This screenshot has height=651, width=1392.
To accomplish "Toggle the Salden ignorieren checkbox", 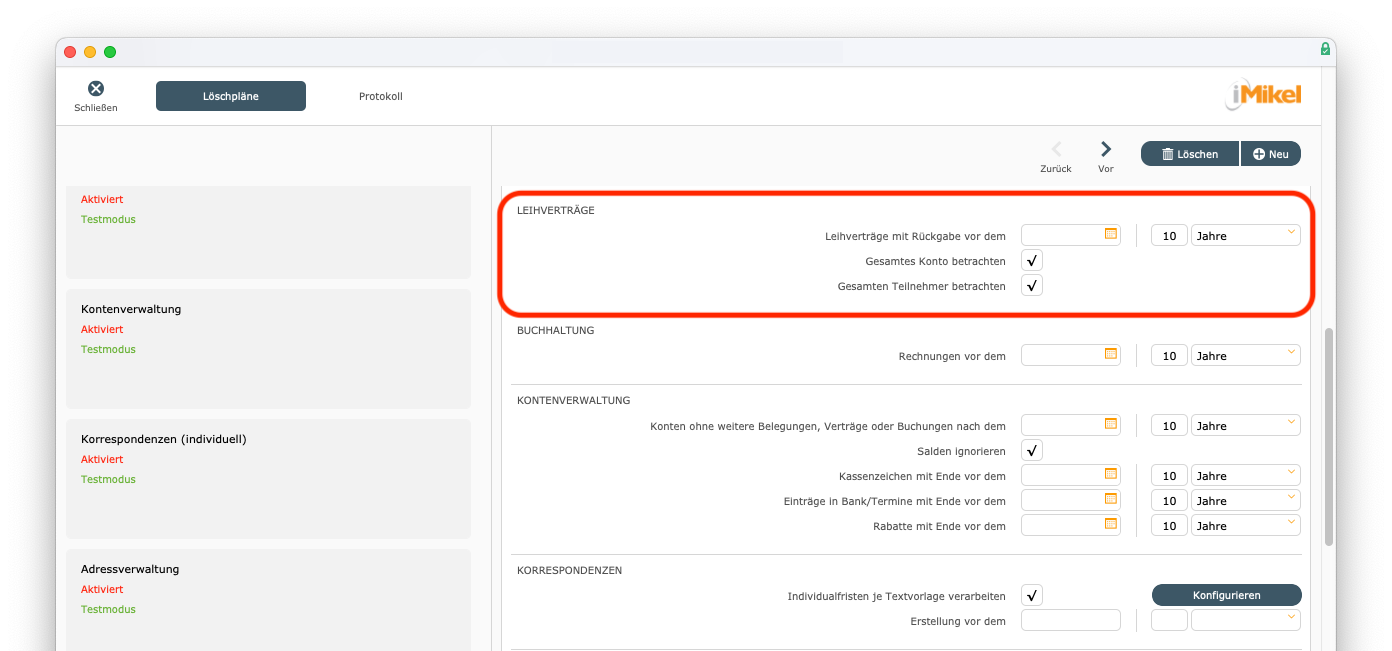I will click(1032, 451).
